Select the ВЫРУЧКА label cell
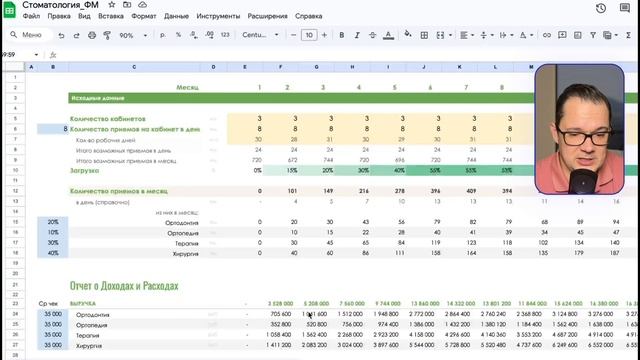Viewport: 640px width, 360px height. pos(83,304)
